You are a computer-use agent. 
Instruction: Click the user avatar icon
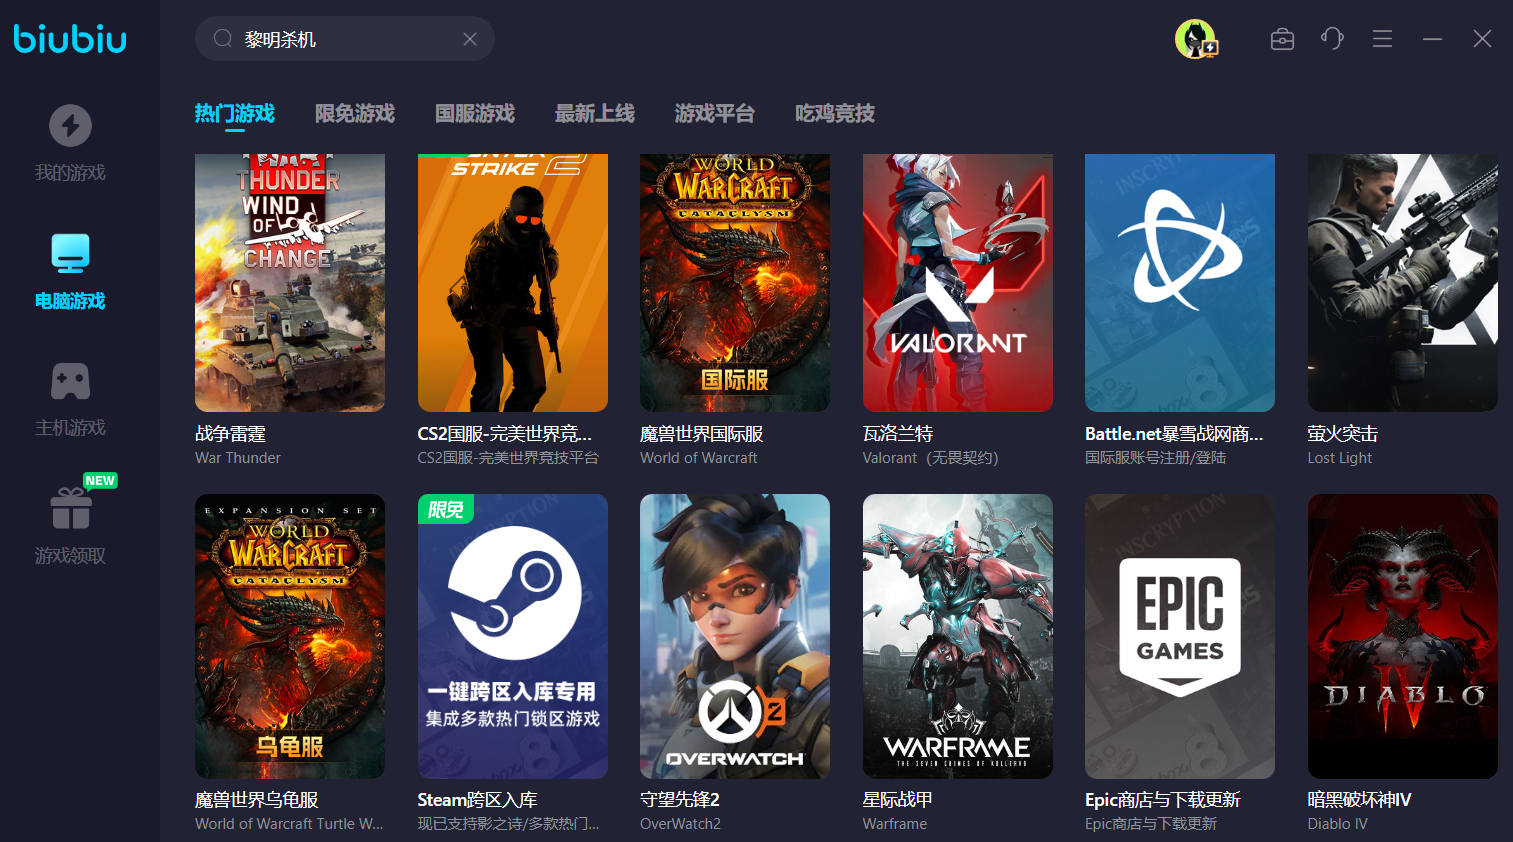(x=1194, y=39)
